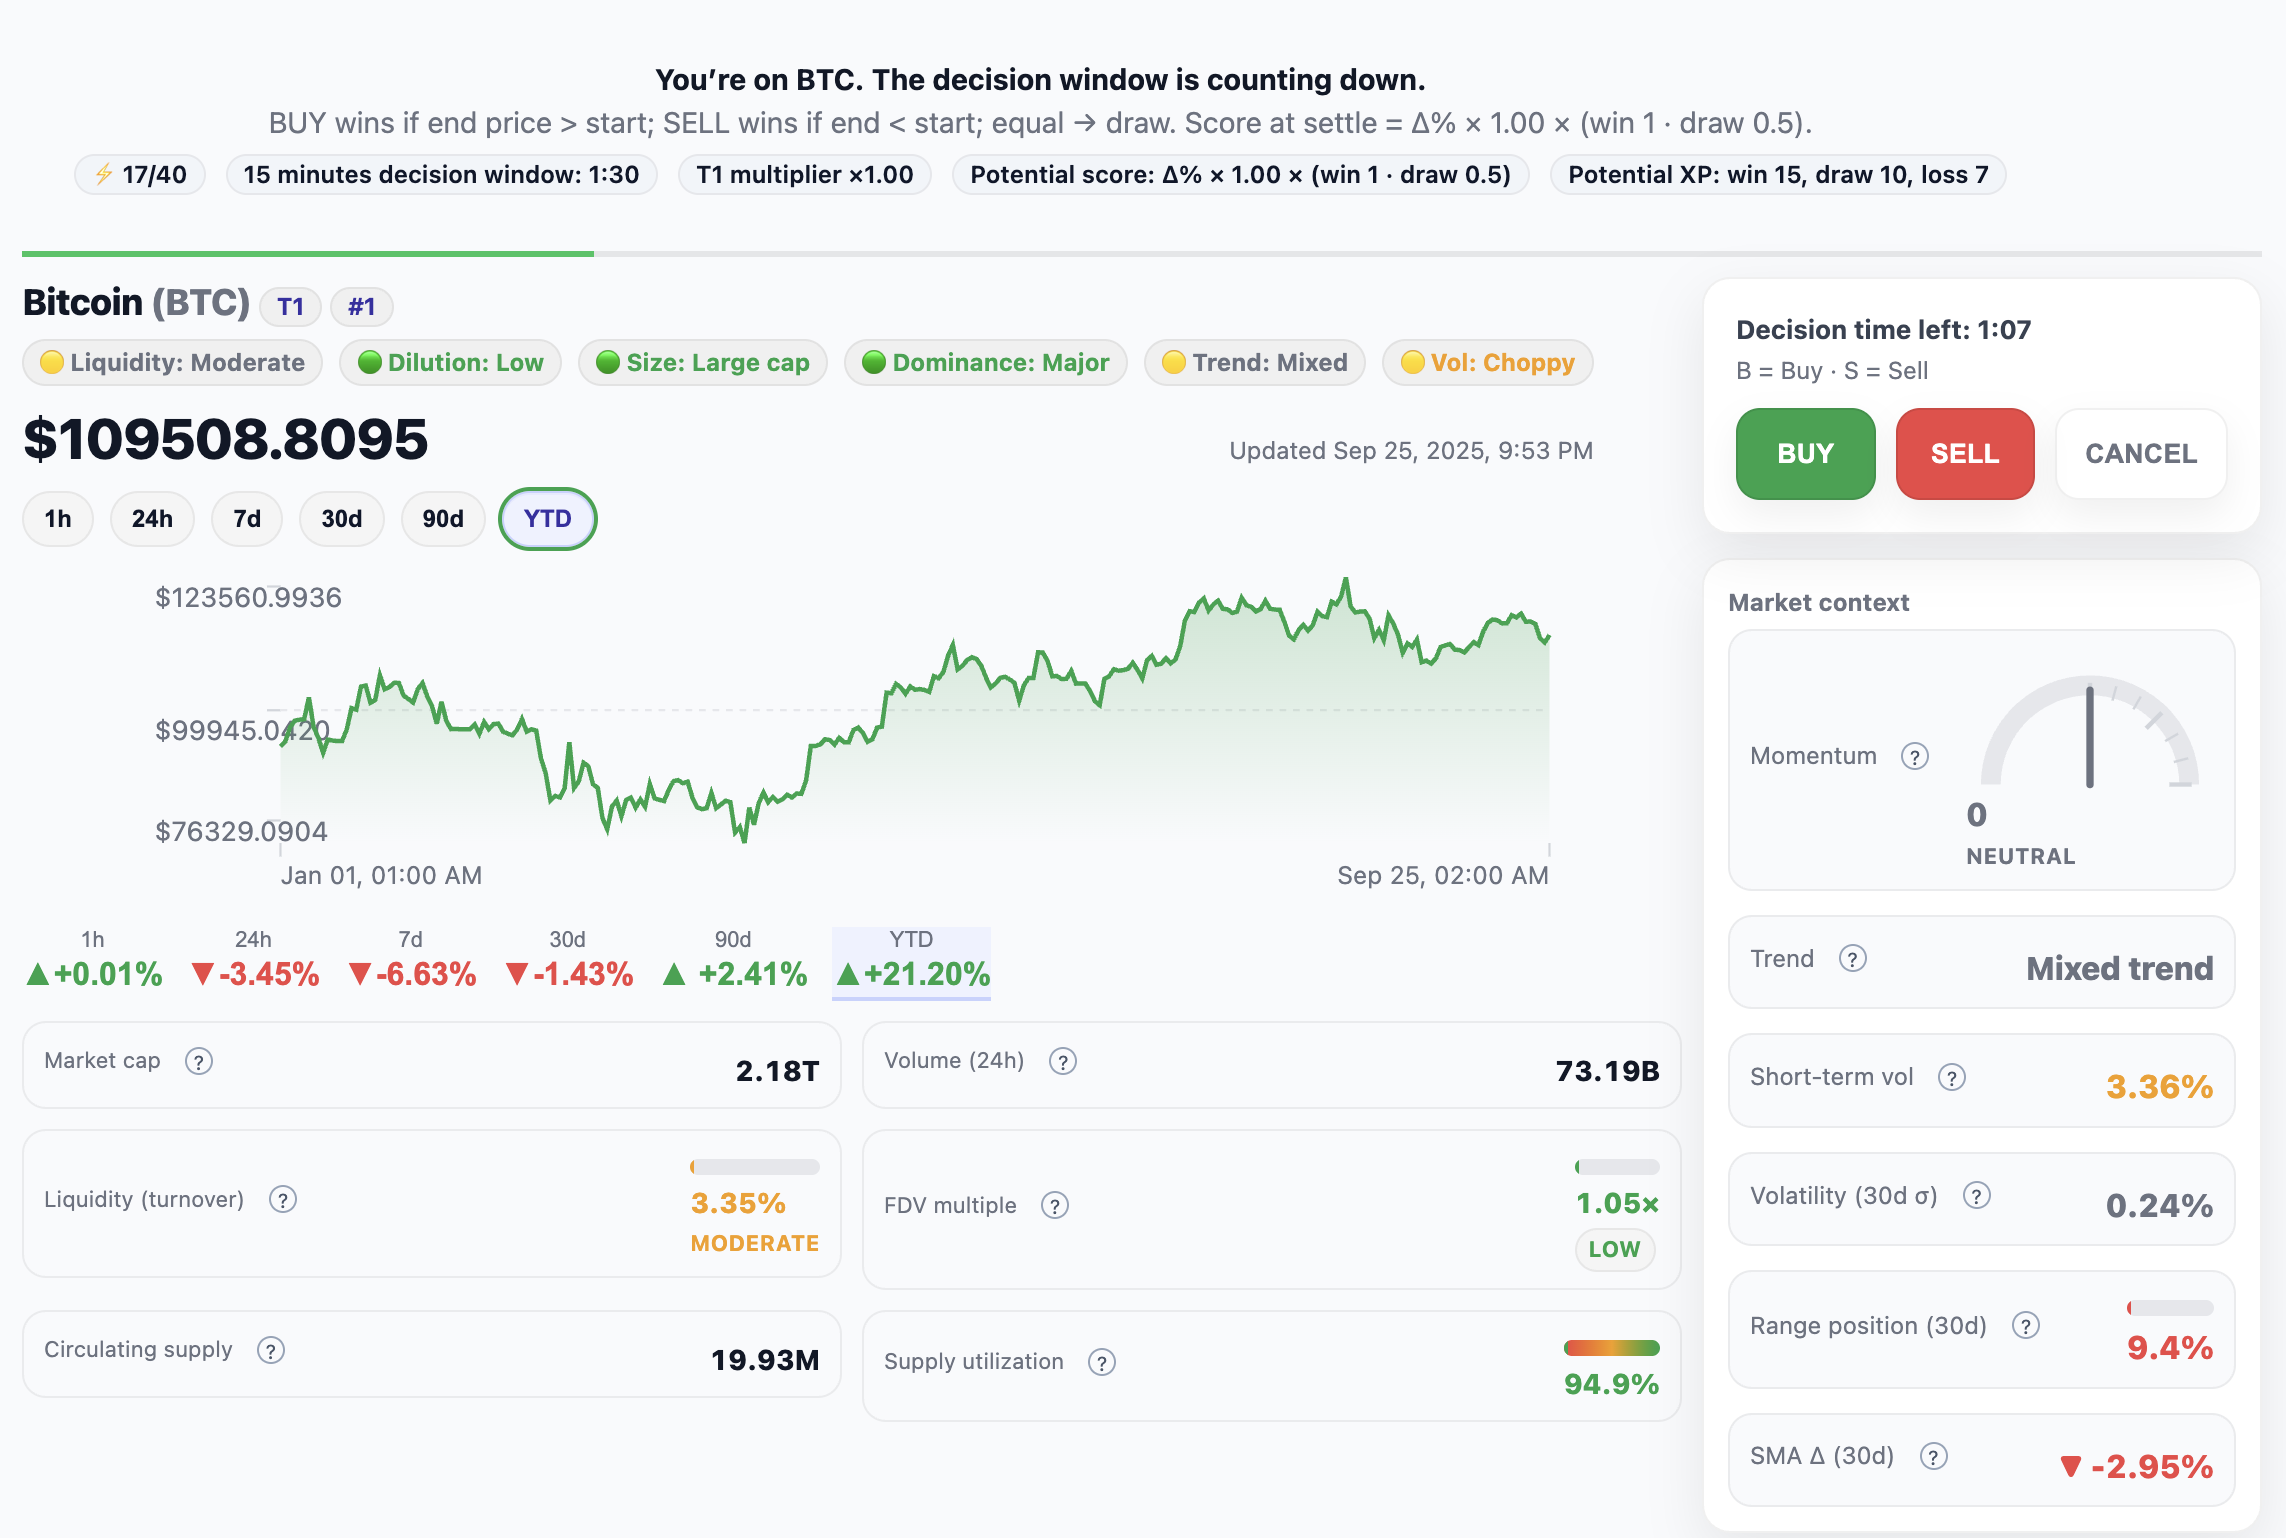Open the Market cap help tooltip
The image size is (2286, 1538).
pyautogui.click(x=199, y=1062)
